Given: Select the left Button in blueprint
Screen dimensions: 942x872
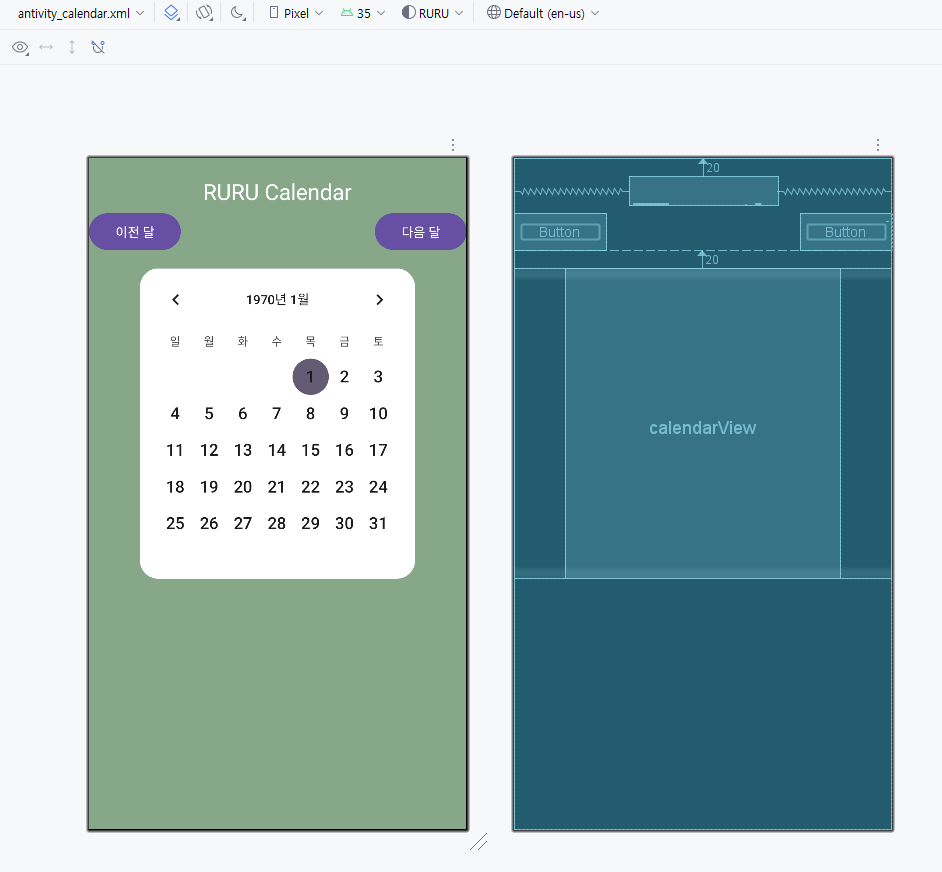Looking at the screenshot, I should (560, 232).
